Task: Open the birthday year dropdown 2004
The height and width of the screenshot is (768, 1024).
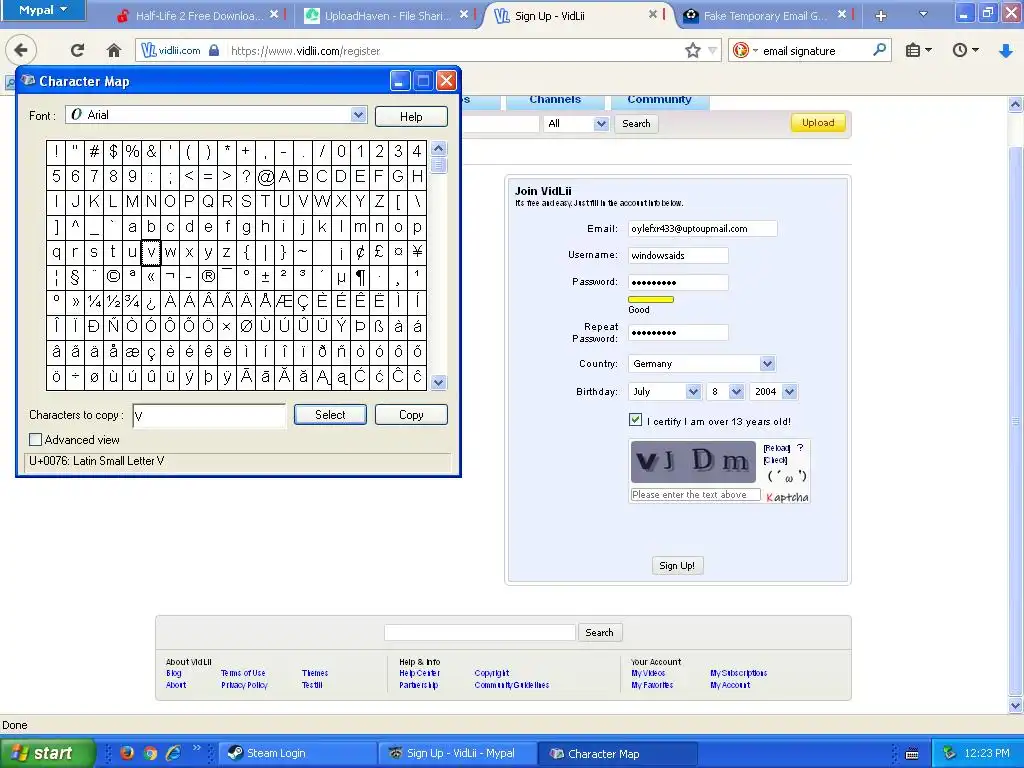Action: [x=790, y=392]
